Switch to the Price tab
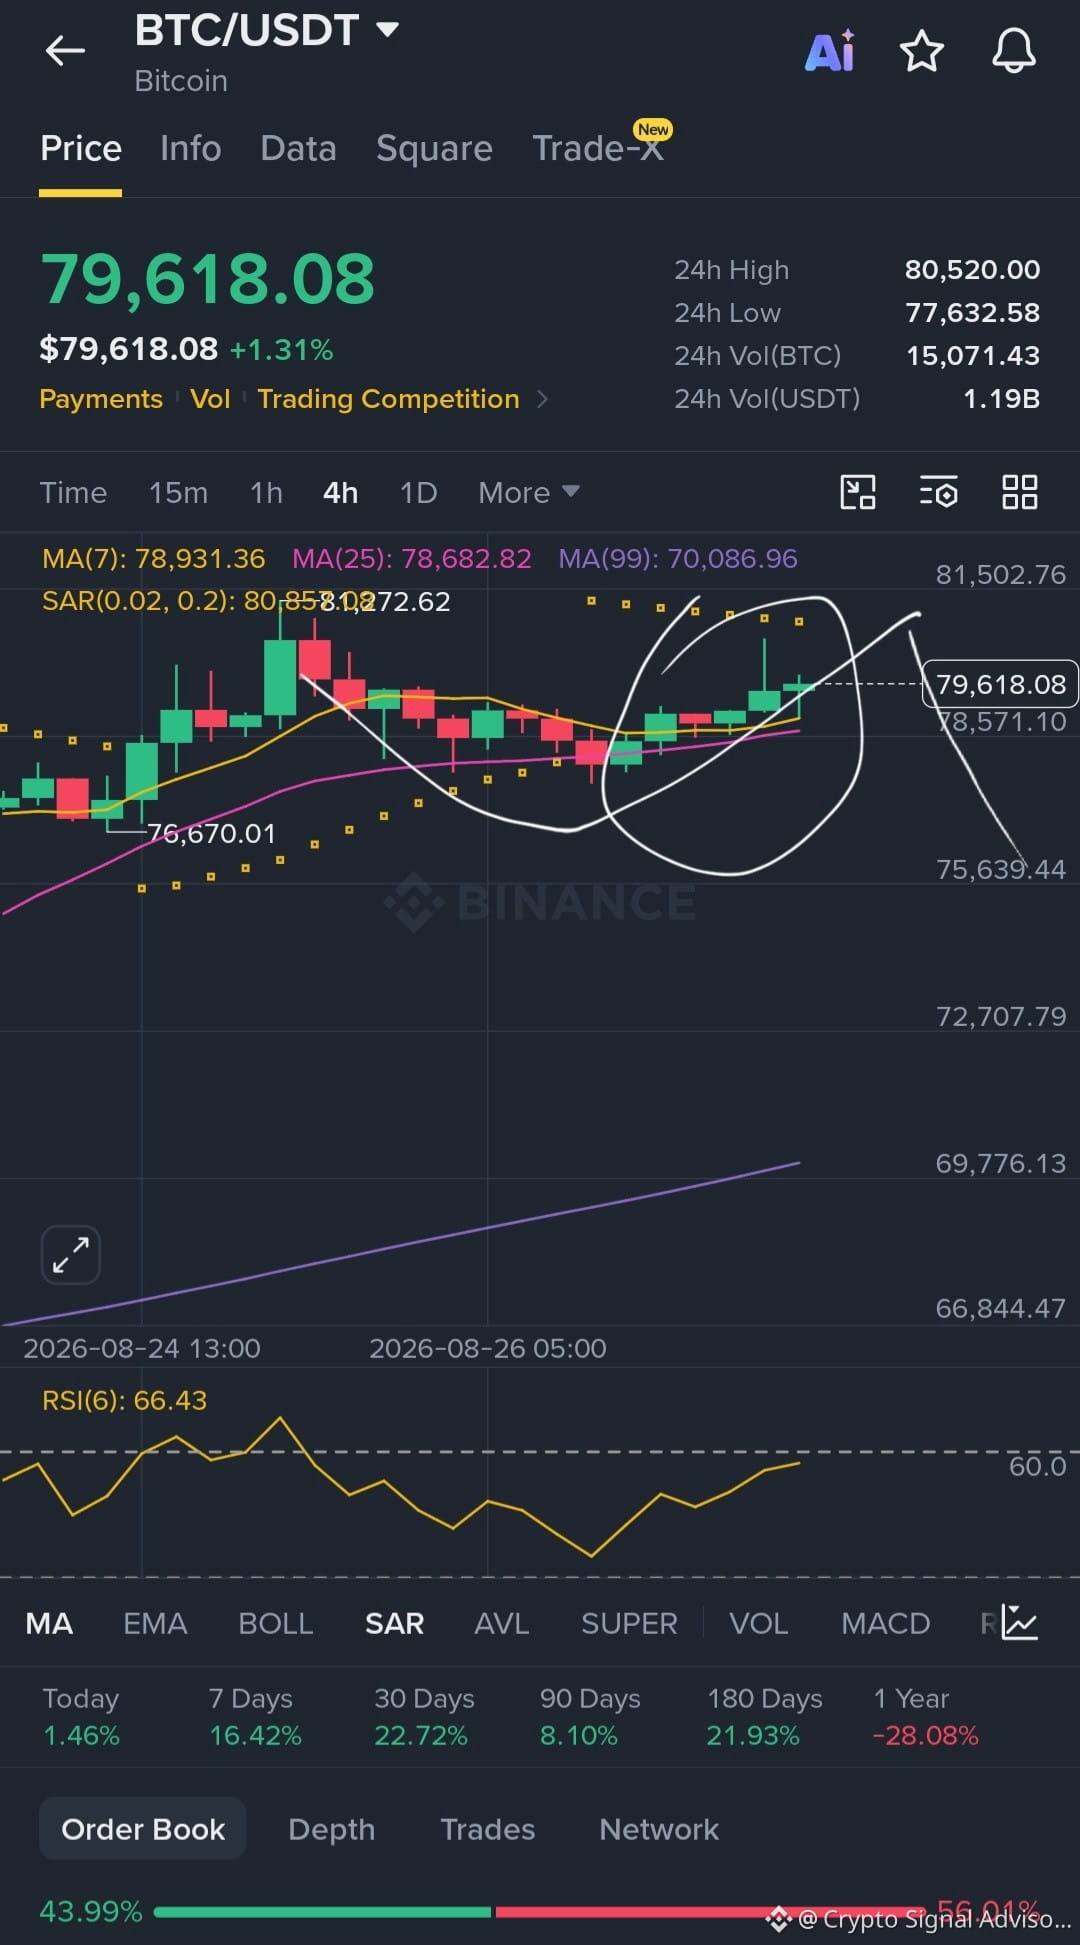Screen dimensions: 1080x1945 81,149
